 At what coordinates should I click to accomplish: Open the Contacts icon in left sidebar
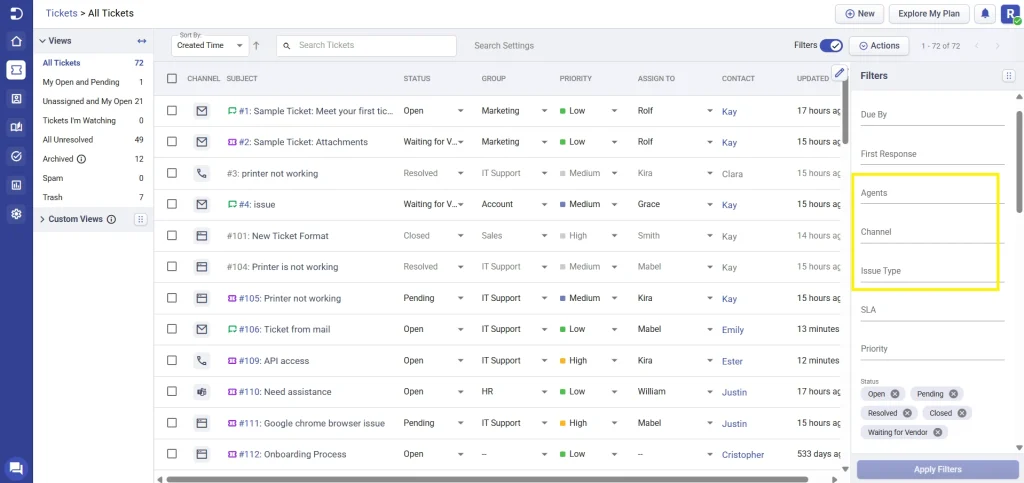16,99
